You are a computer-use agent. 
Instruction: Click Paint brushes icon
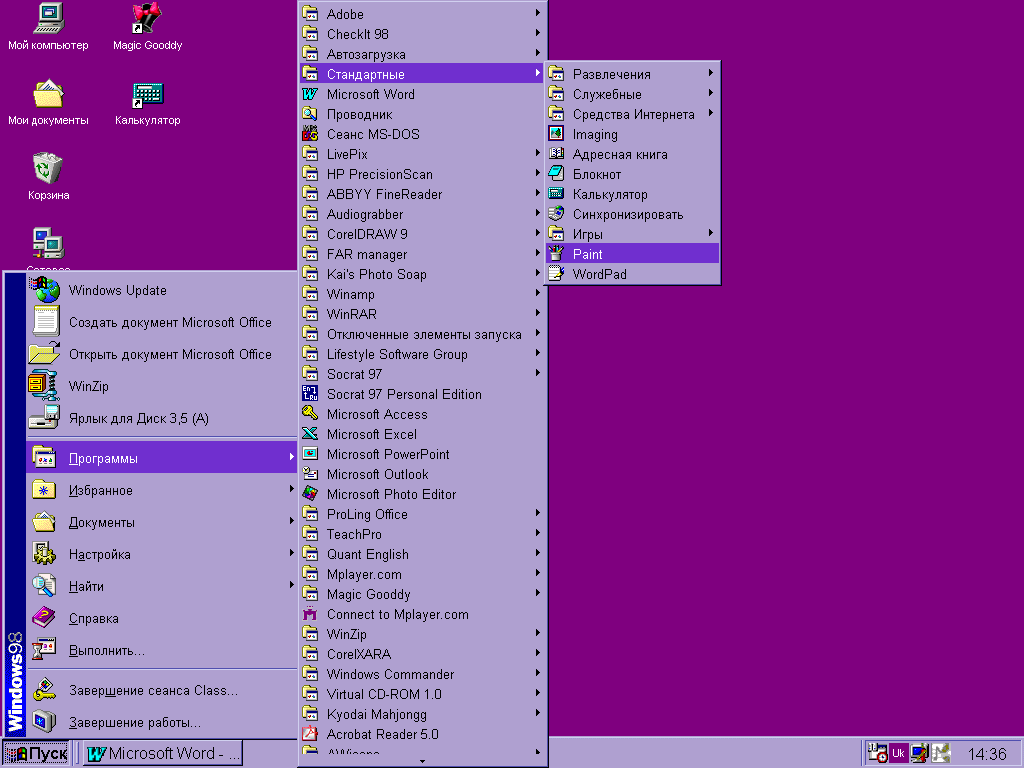556,253
